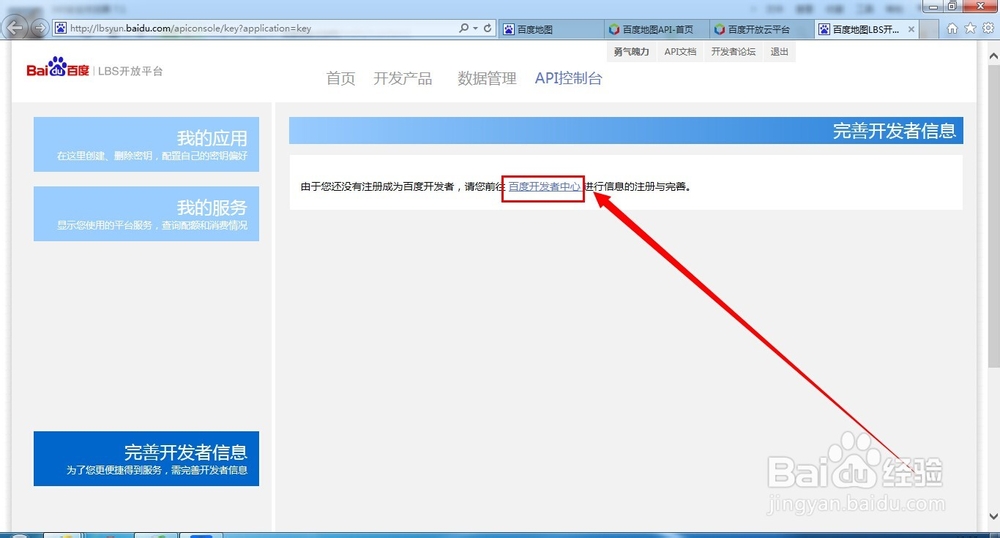Viewport: 1000px width, 538px height.
Task: Open the 开发者论坛 link
Action: coord(733,52)
